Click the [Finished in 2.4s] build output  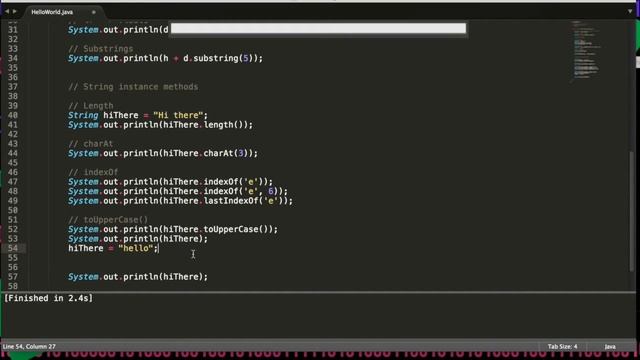click(49, 298)
